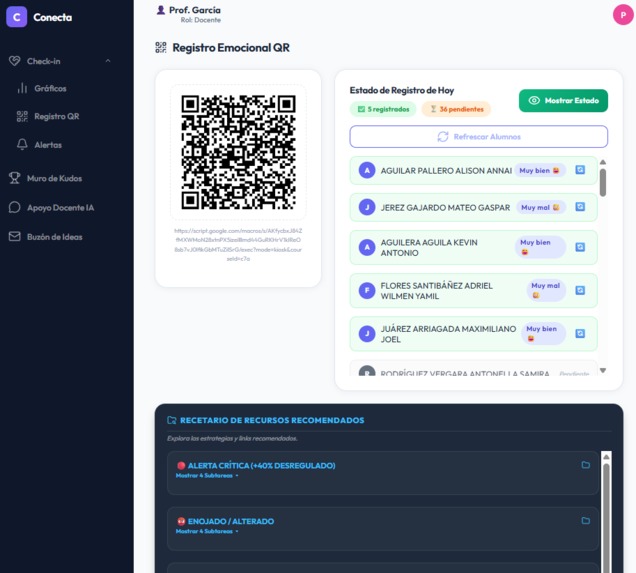Click ALERTA CRÍTICA (+40% DESREGULADO) title
This screenshot has width=636, height=573.
coord(262,466)
